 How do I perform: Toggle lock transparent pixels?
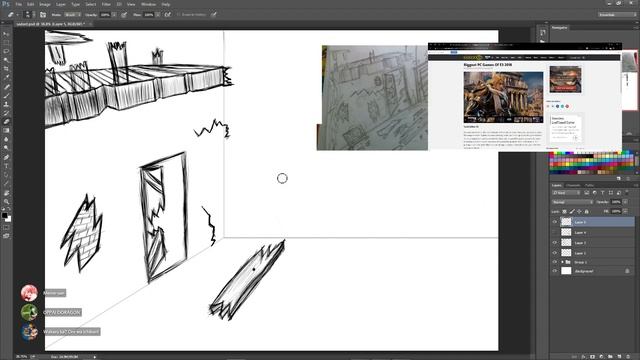564,211
